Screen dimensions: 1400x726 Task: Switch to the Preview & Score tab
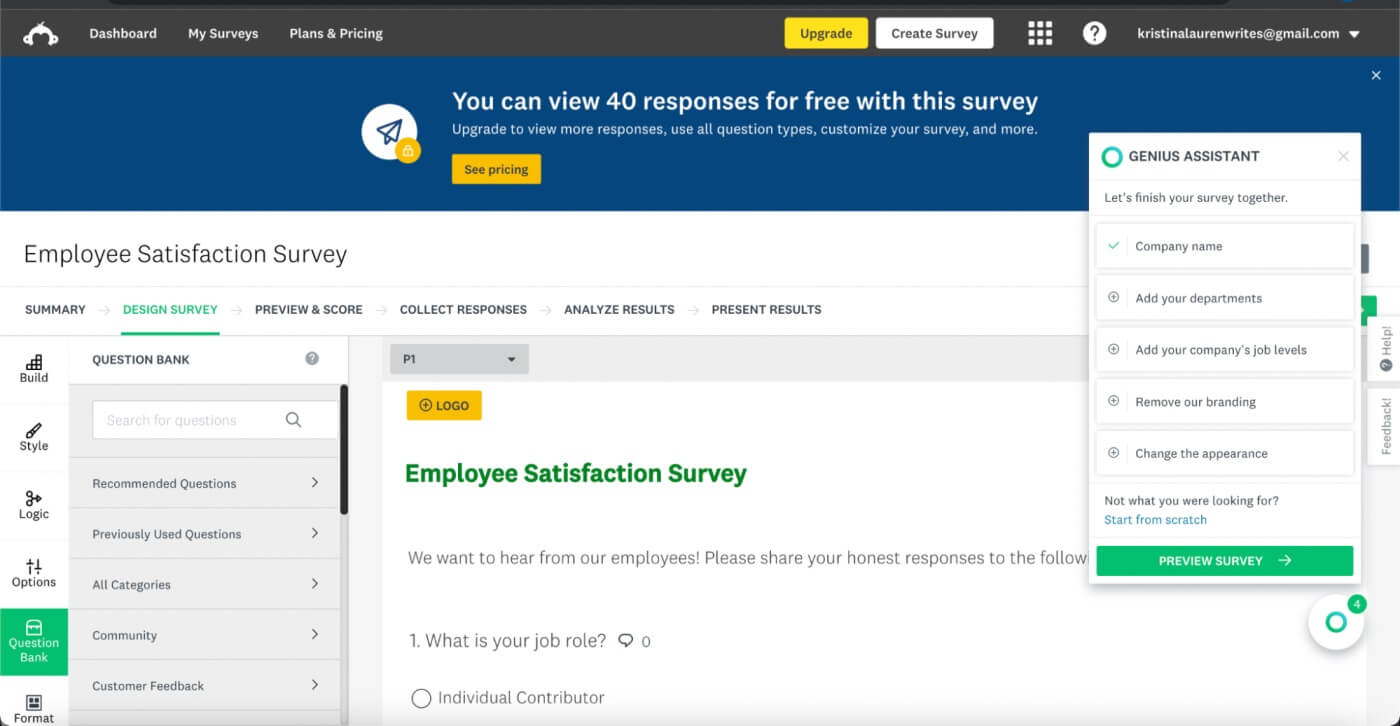point(308,310)
